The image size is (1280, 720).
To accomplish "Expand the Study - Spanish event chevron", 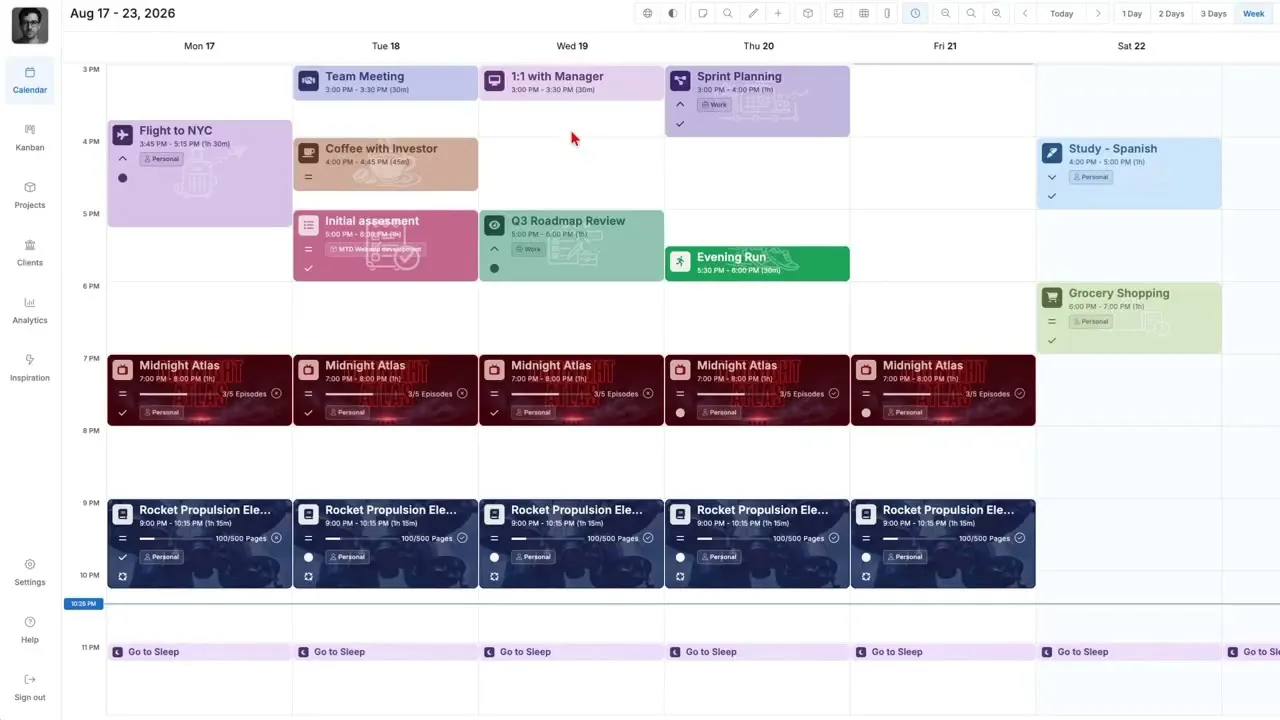I will pyautogui.click(x=1052, y=177).
